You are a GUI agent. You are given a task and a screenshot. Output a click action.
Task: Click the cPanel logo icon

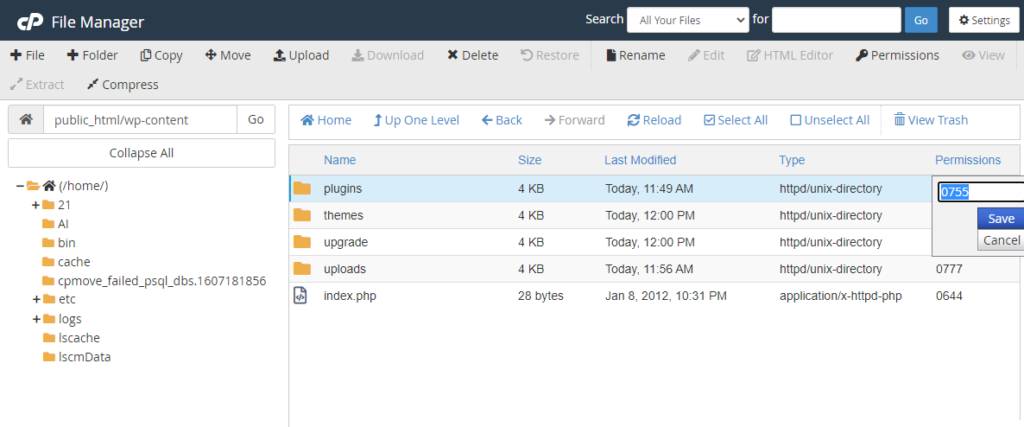[30, 22]
